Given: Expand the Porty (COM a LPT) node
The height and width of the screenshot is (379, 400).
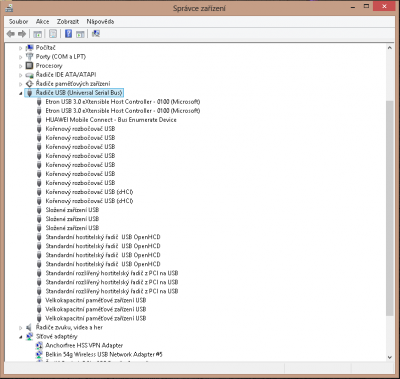Looking at the screenshot, I should (x=21, y=57).
